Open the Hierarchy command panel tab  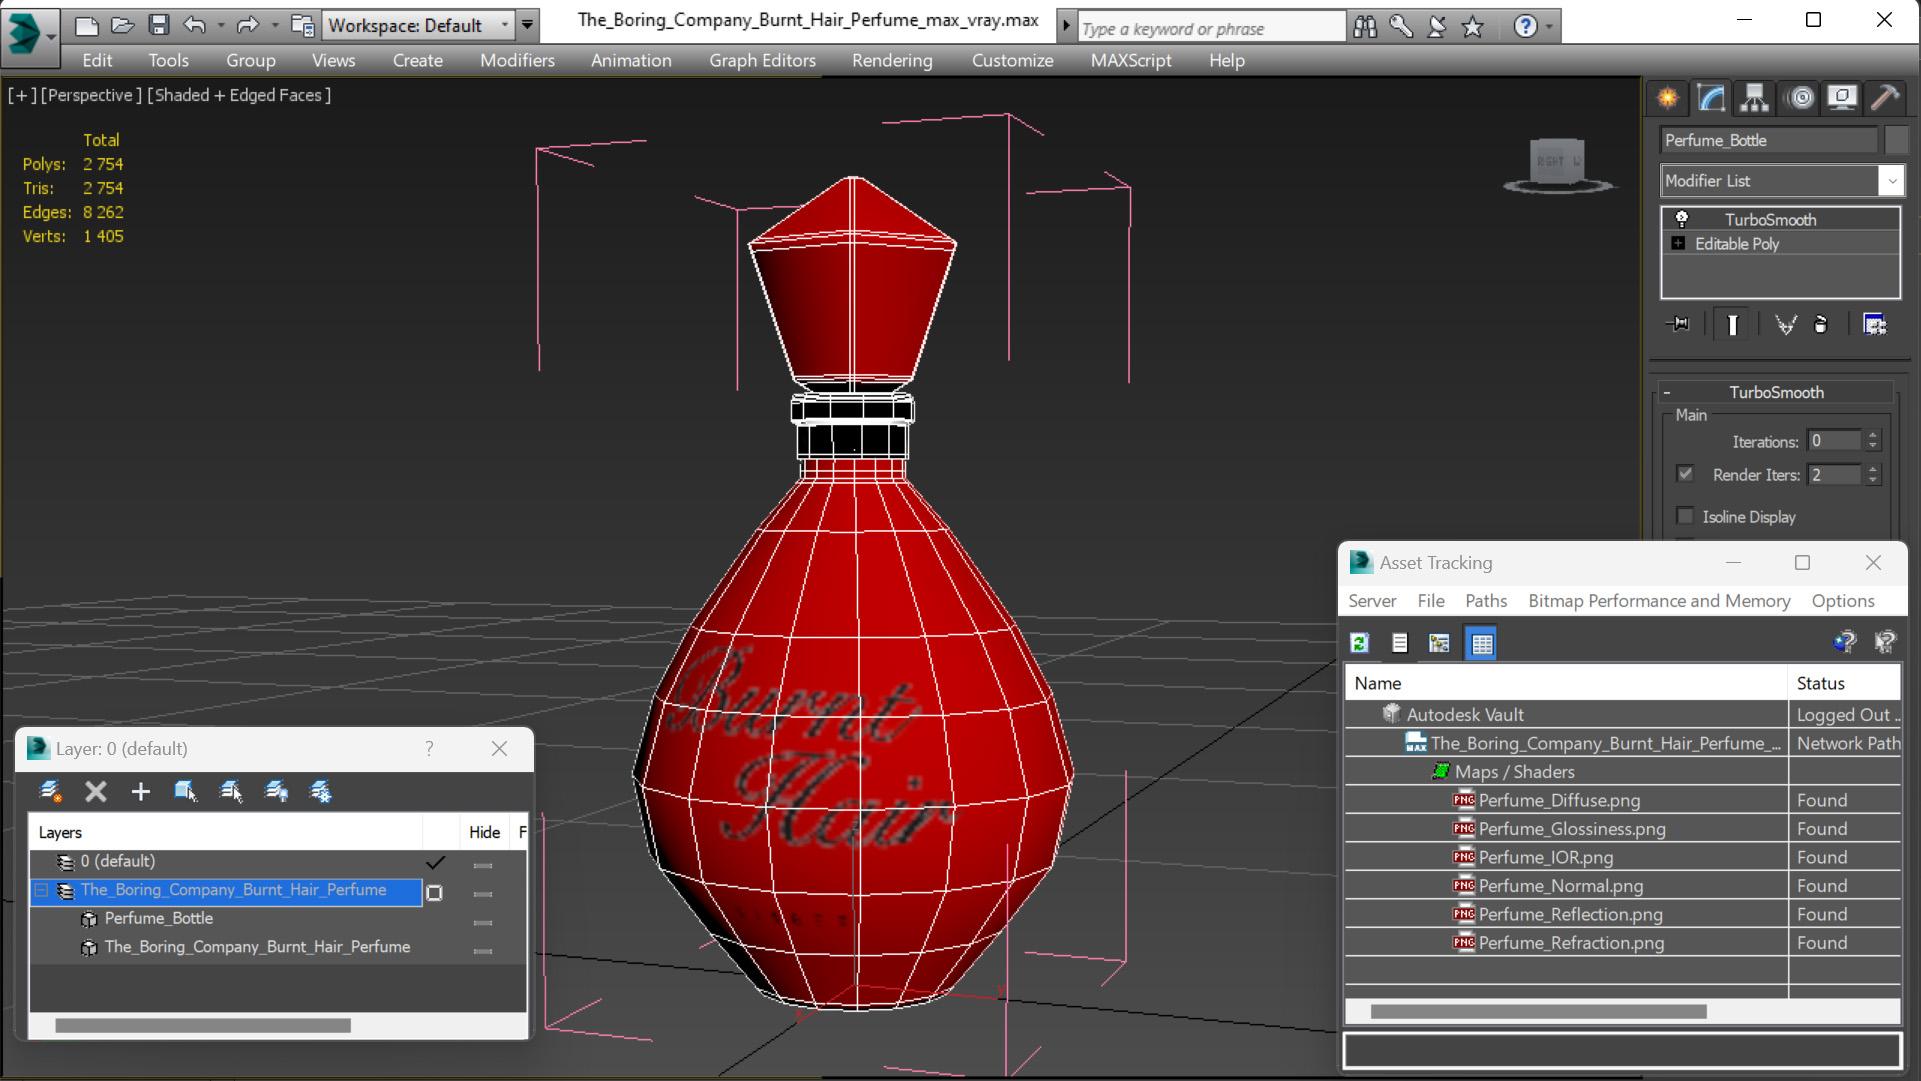point(1754,97)
